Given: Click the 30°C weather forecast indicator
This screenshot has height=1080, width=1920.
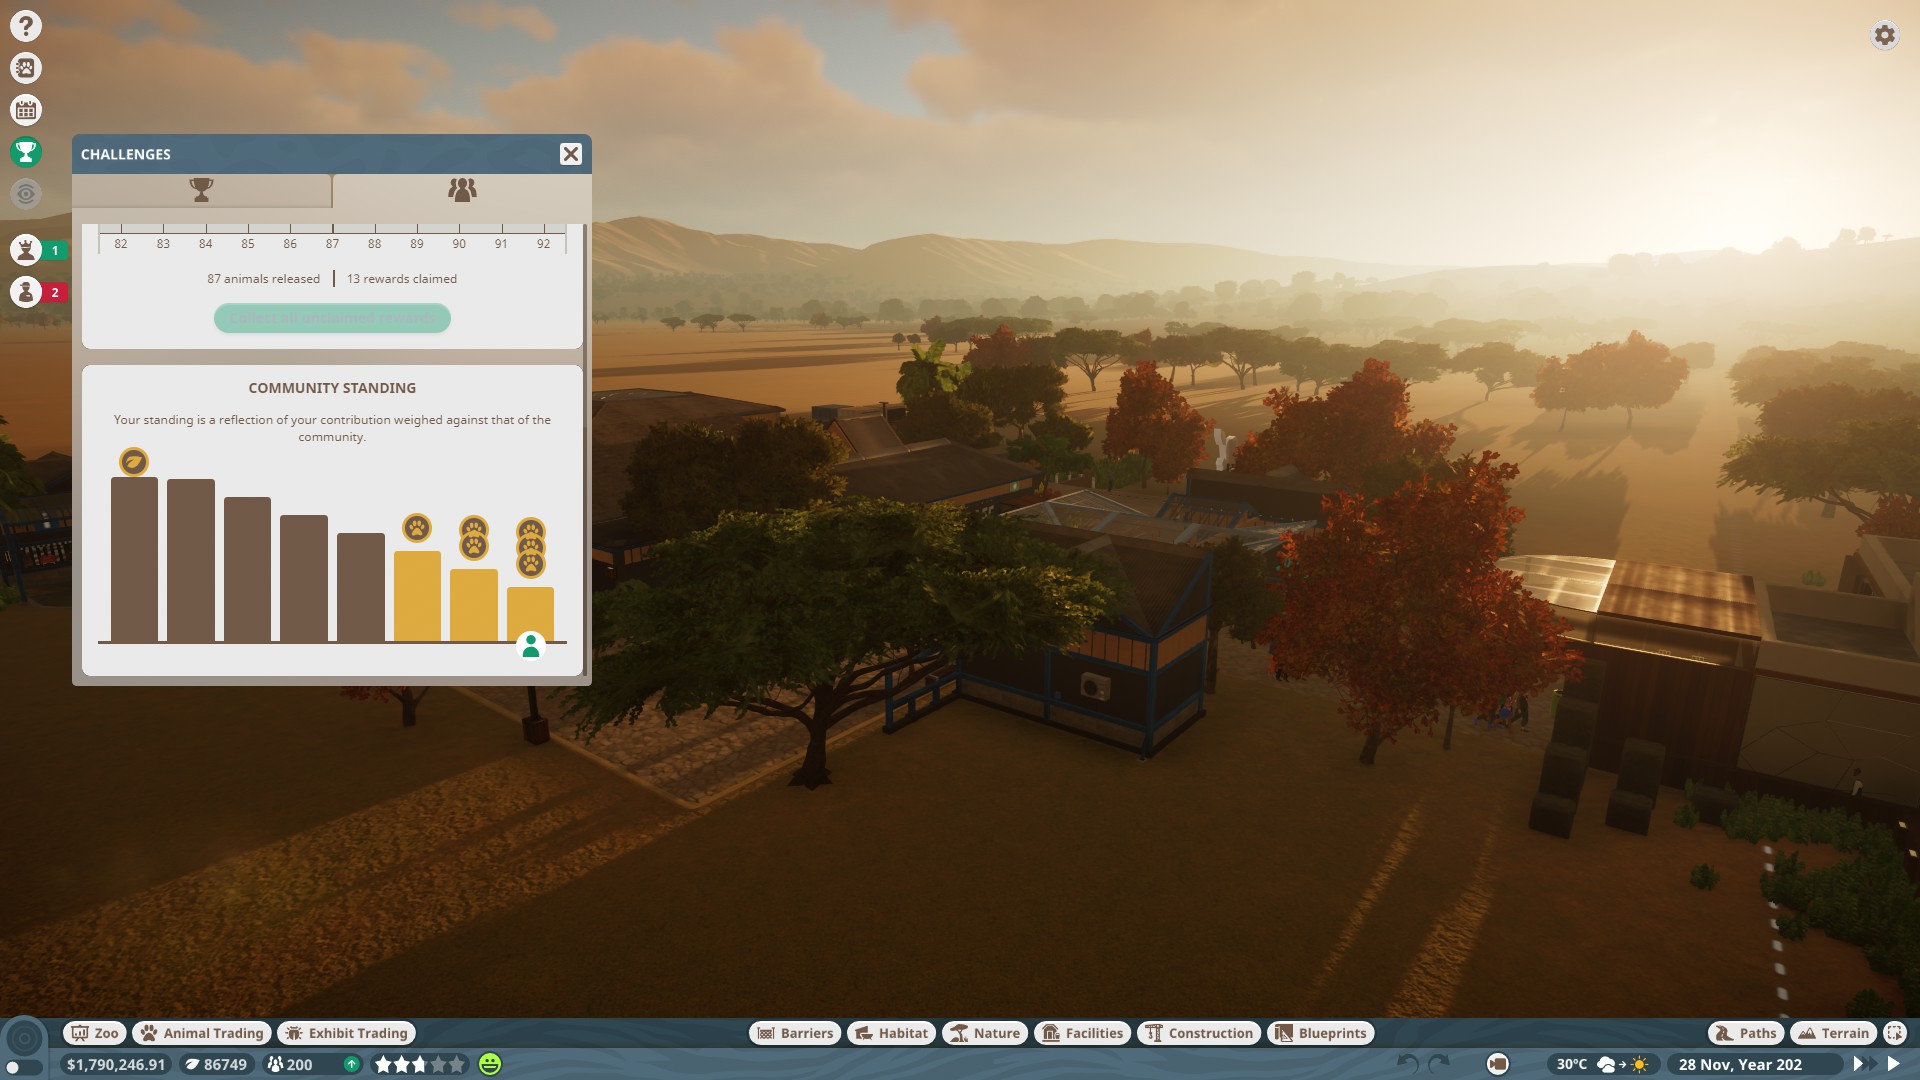Looking at the screenshot, I should (1602, 1064).
